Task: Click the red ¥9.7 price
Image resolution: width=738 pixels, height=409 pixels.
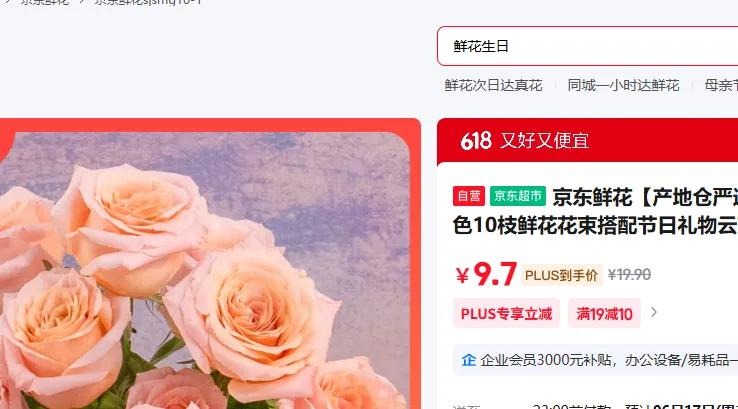Action: point(487,274)
